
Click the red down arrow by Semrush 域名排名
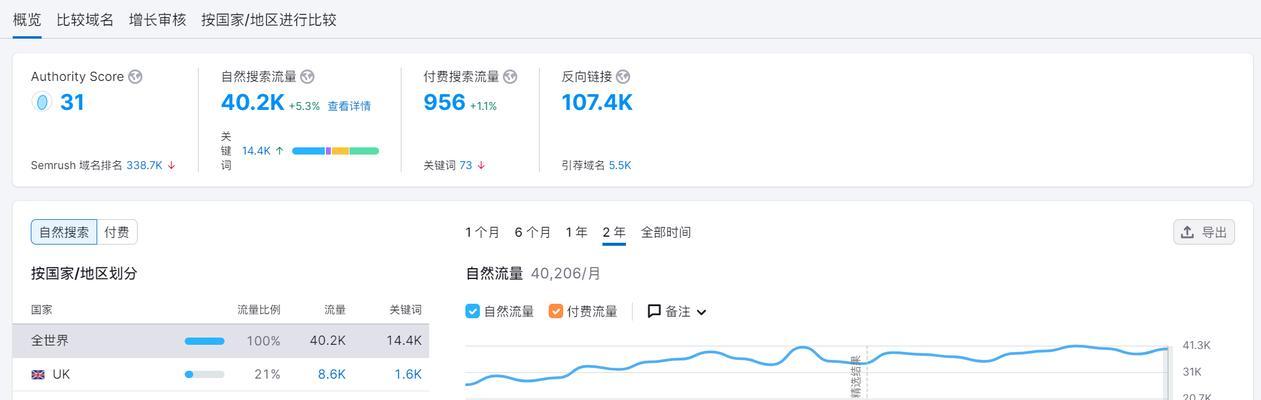point(171,166)
